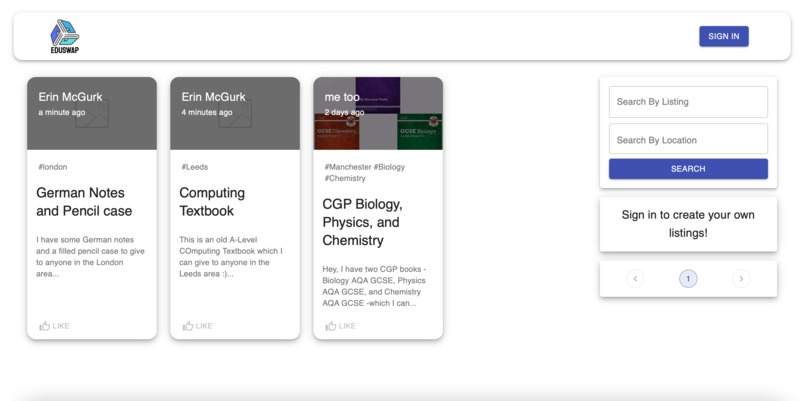Click the German notes description text

pos(90,257)
